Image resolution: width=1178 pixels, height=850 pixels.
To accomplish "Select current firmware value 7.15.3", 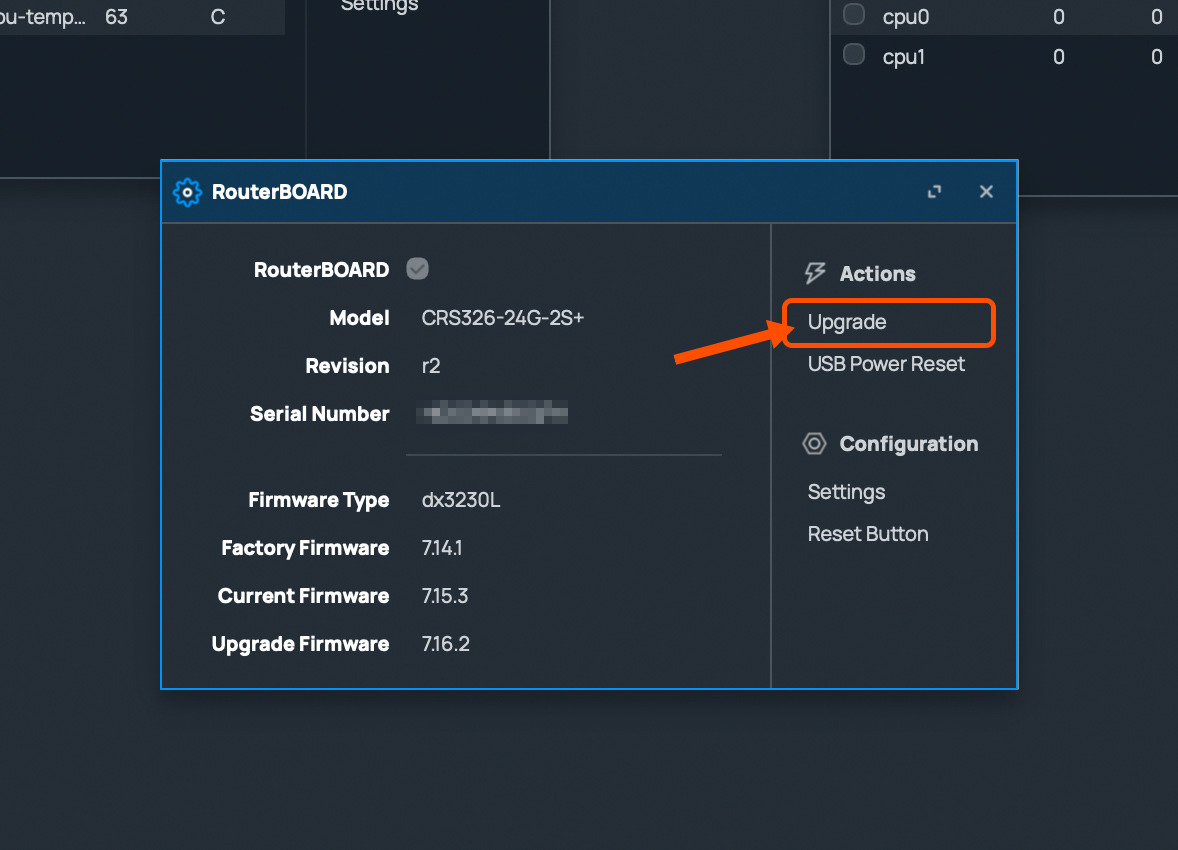I will (x=445, y=596).
